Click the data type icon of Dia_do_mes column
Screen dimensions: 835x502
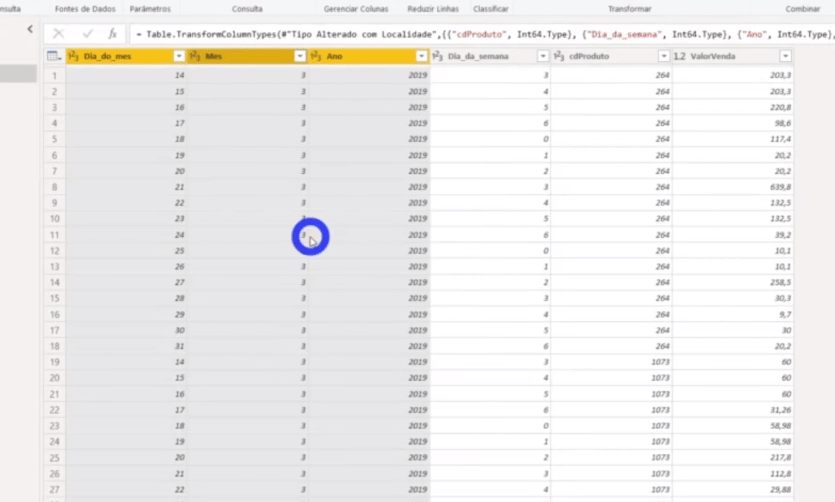coord(74,57)
